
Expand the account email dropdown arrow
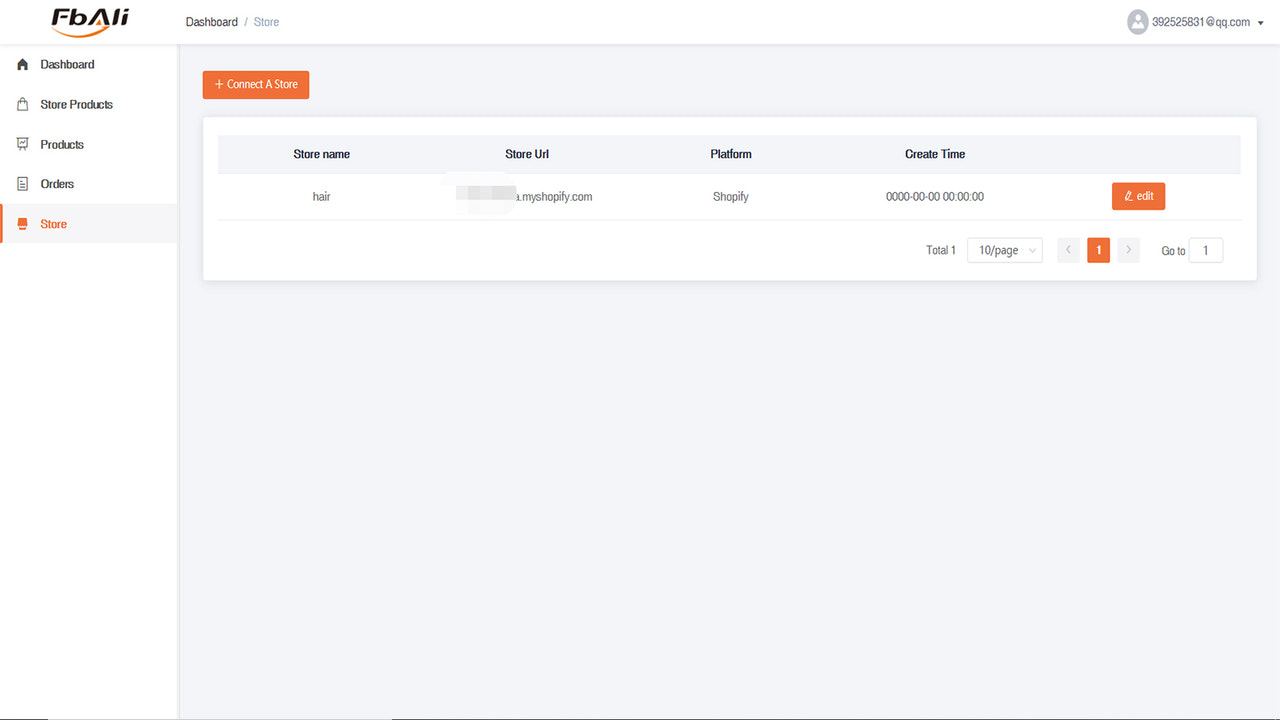click(1261, 23)
